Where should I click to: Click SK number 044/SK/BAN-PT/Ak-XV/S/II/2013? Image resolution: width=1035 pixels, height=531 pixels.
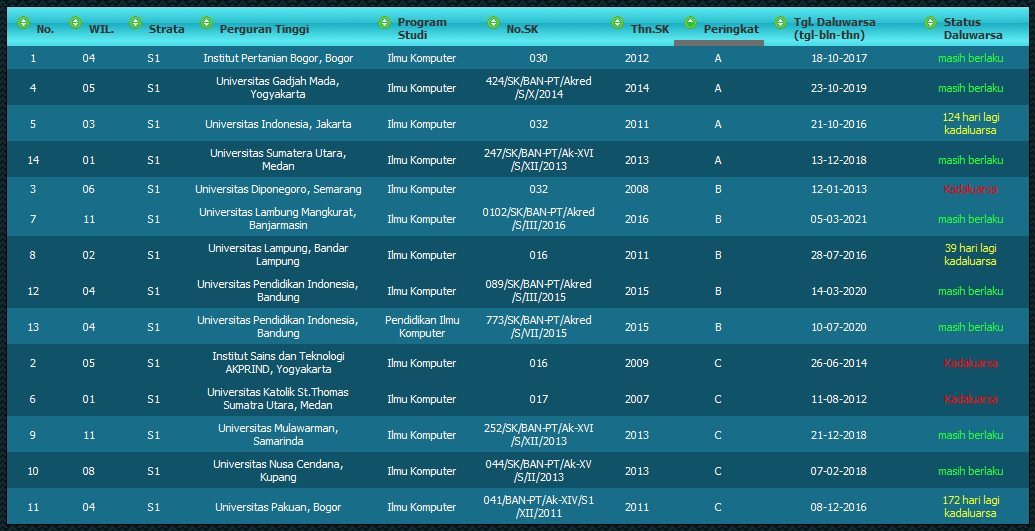(x=538, y=471)
